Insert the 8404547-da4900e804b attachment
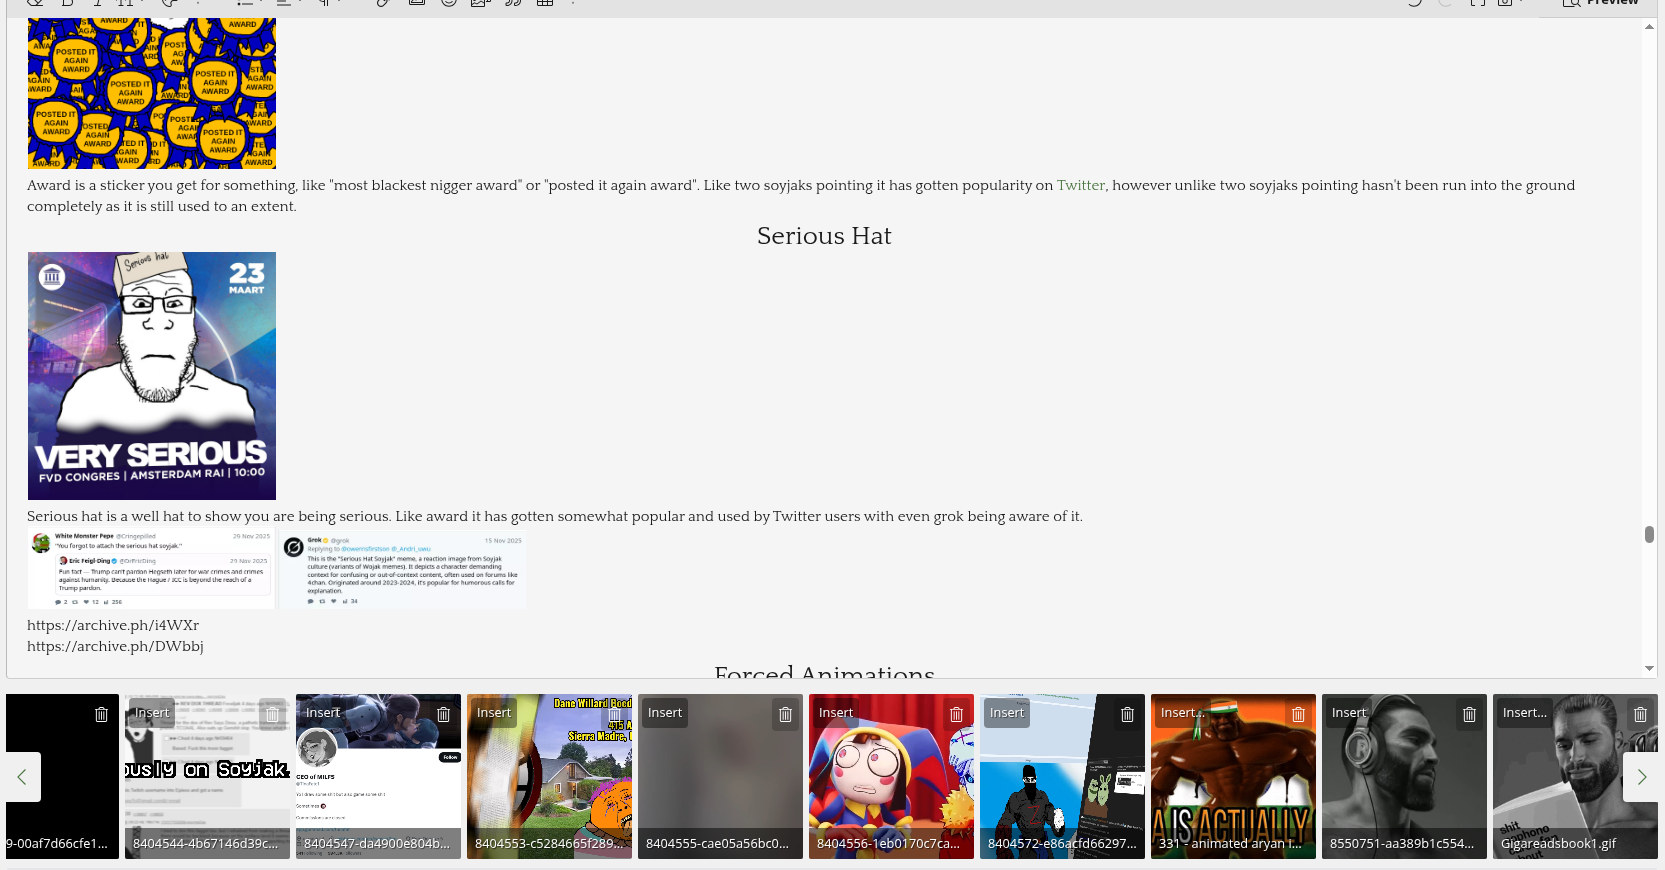This screenshot has width=1665, height=870. (x=323, y=713)
